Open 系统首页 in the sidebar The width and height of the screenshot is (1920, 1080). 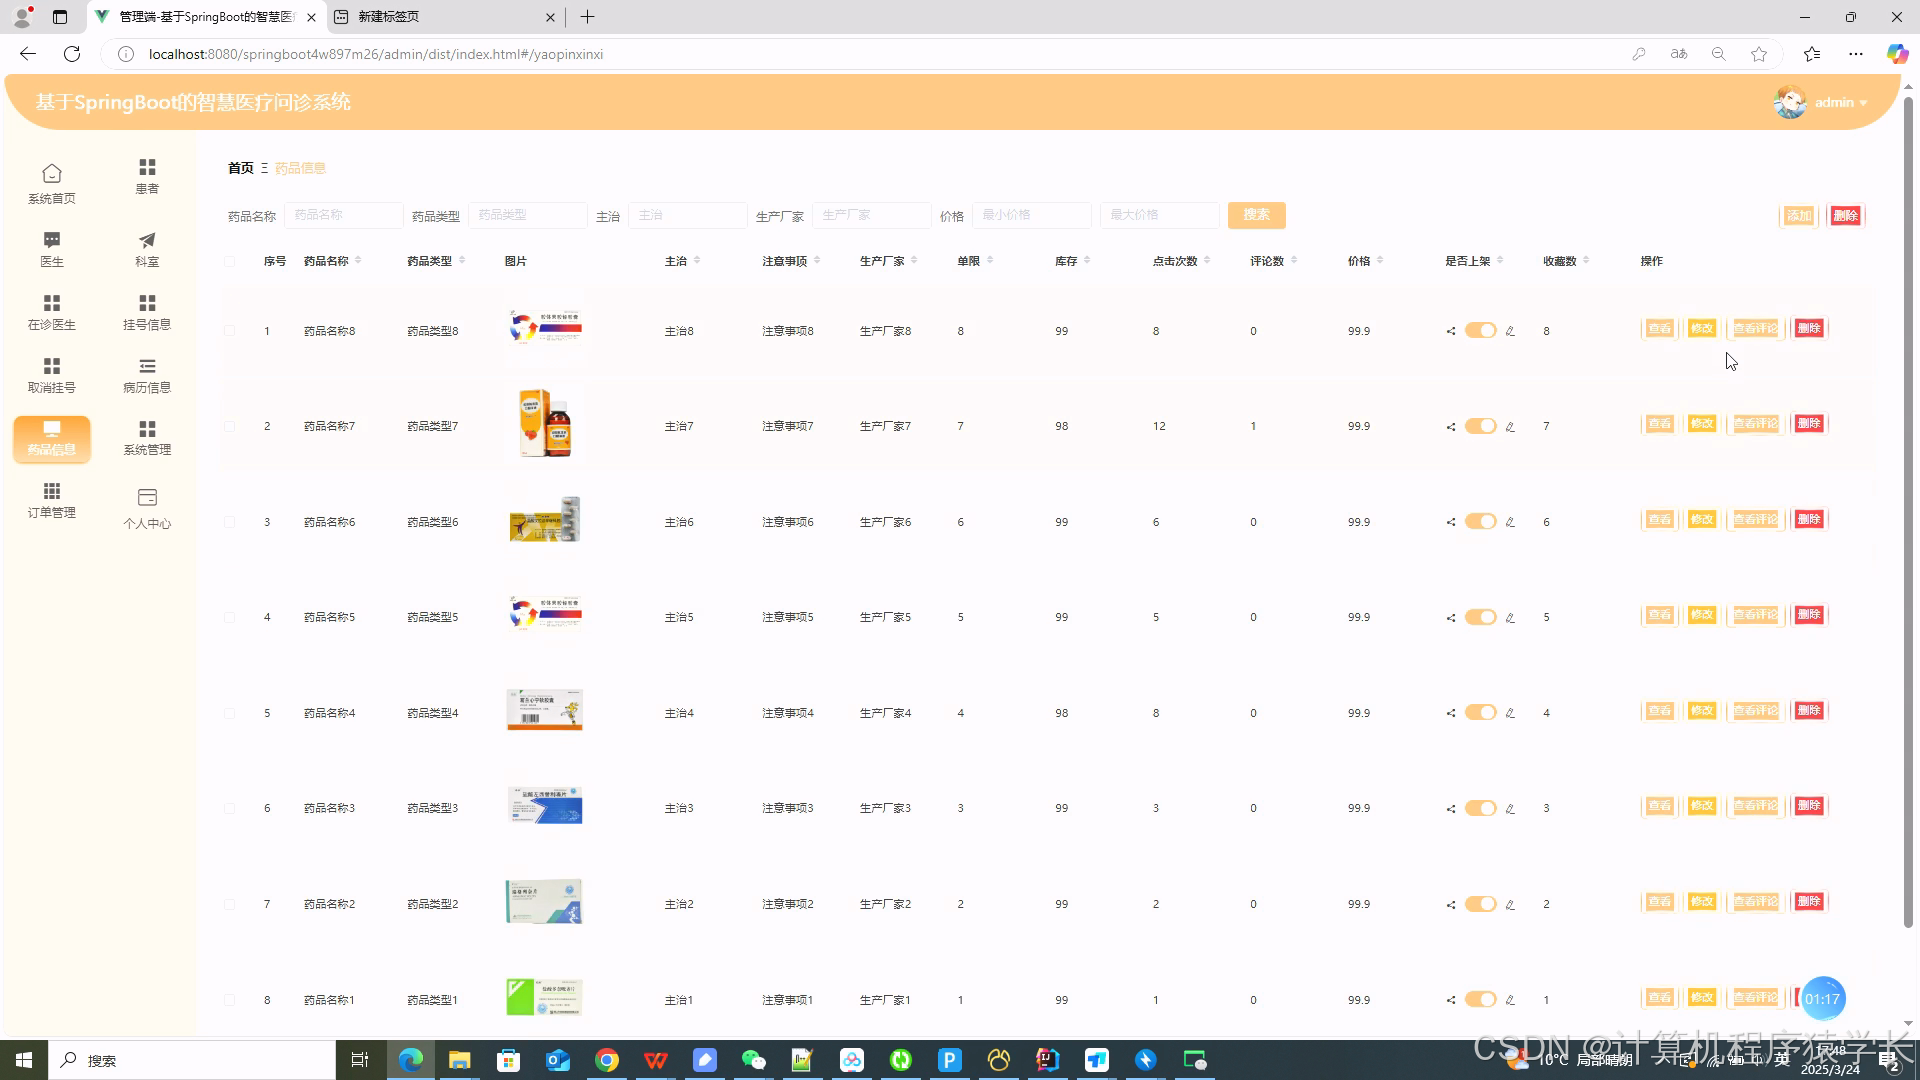tap(52, 184)
